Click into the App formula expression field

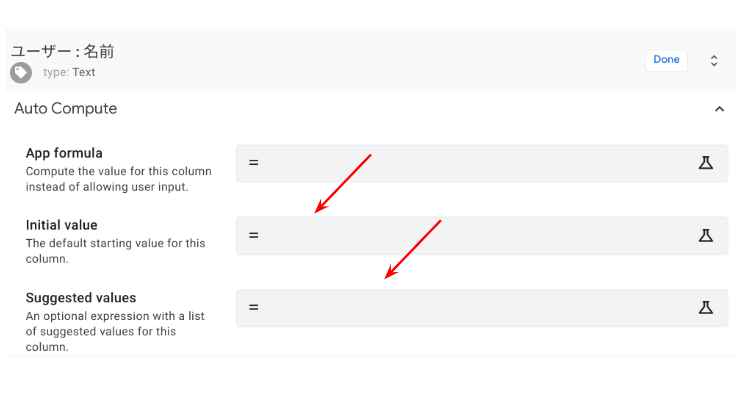tap(482, 163)
